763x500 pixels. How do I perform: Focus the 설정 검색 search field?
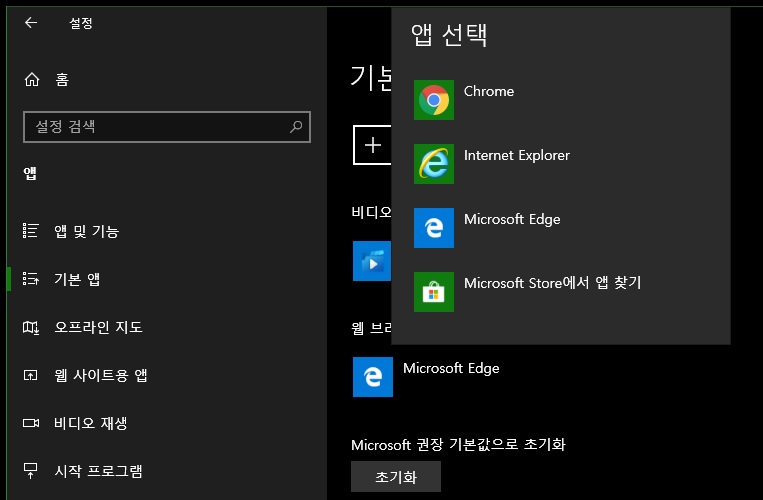[x=166, y=127]
